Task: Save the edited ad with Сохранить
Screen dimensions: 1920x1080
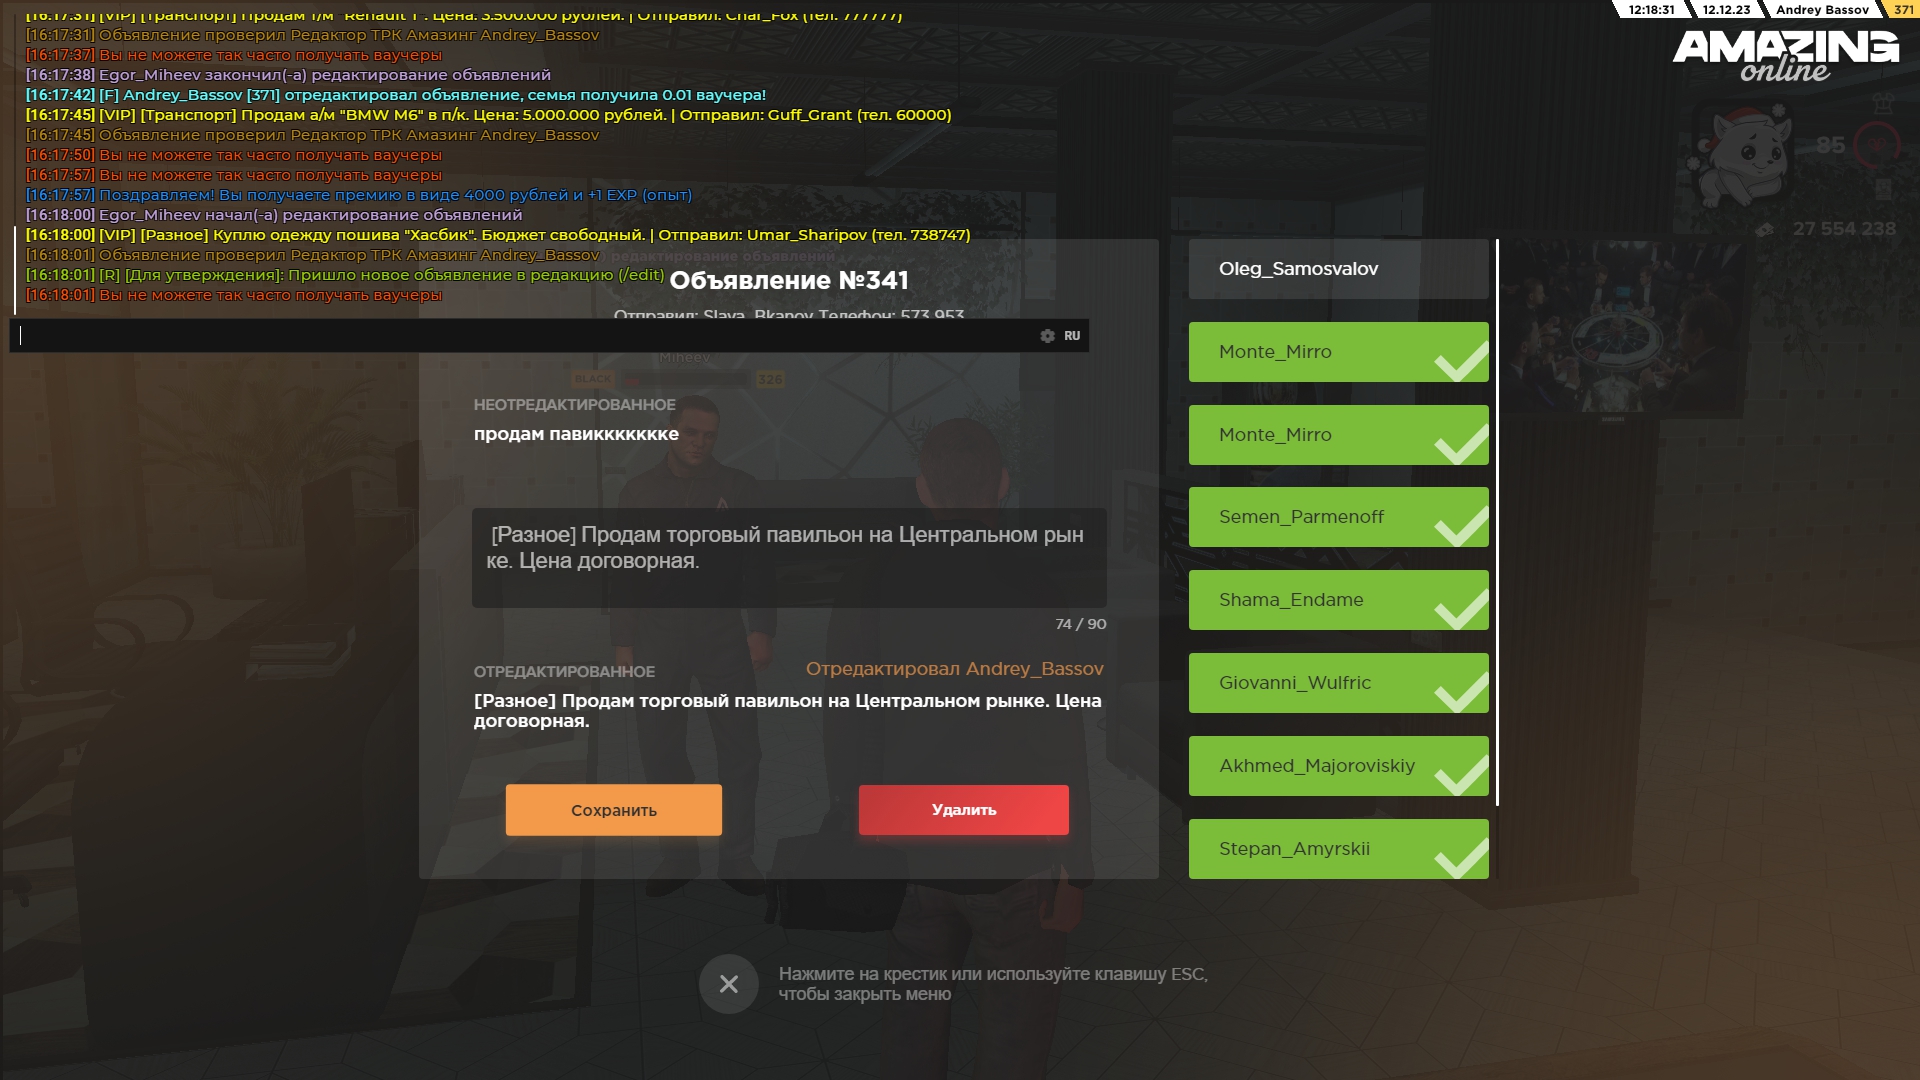Action: coord(613,810)
